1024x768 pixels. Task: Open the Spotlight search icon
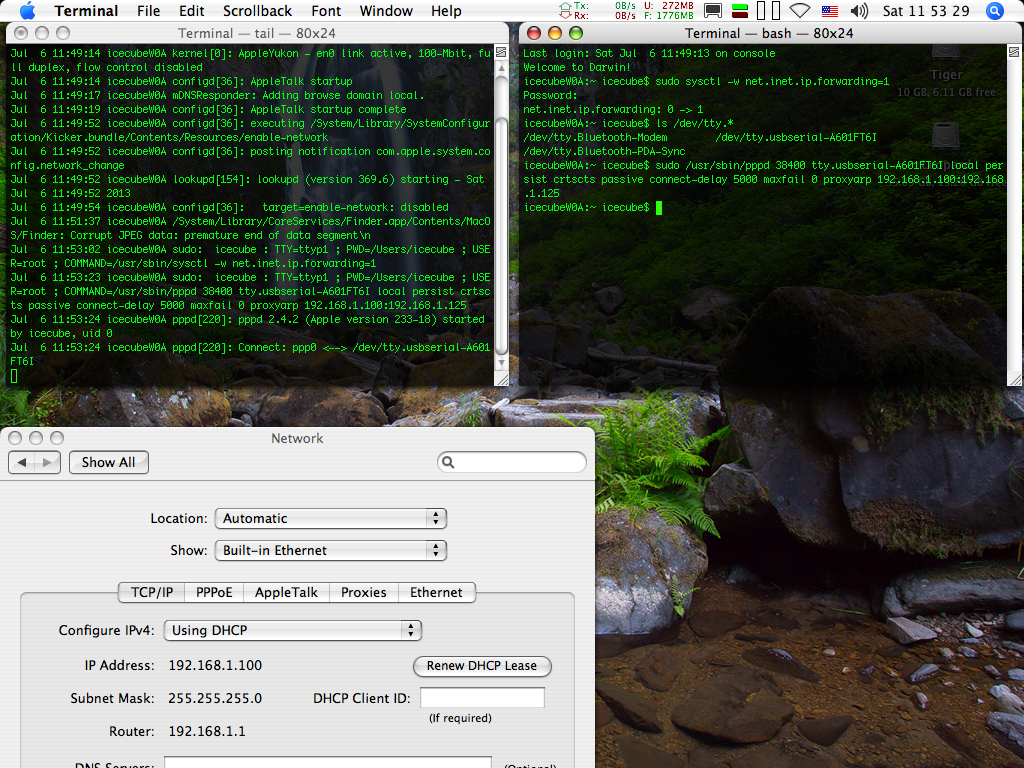(x=995, y=10)
